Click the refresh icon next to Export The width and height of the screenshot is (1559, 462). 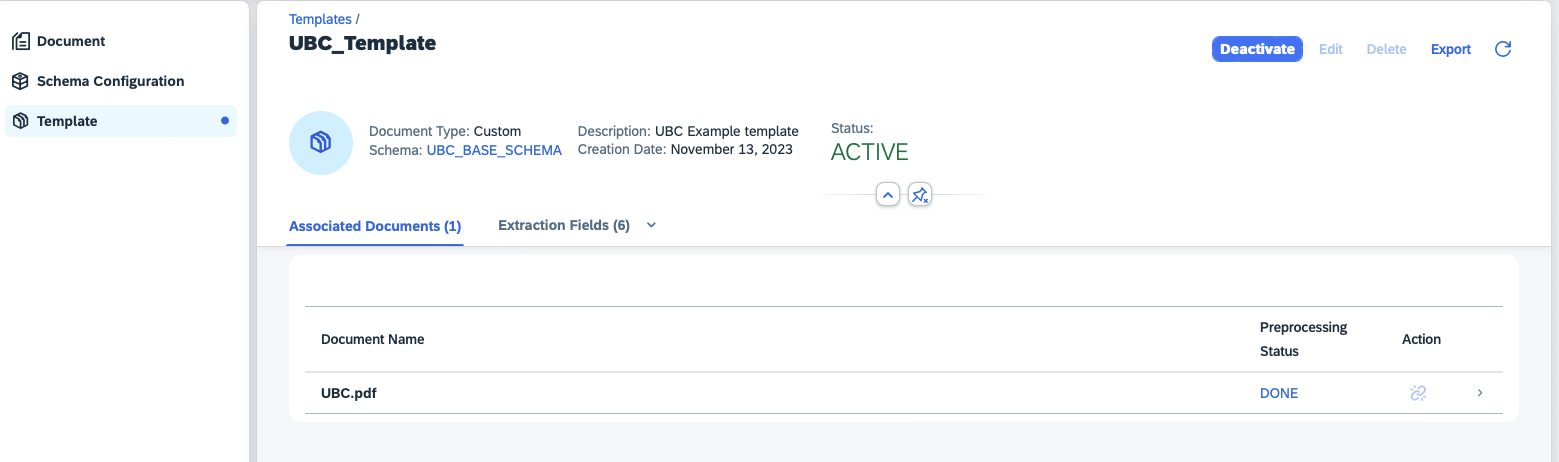point(1502,49)
